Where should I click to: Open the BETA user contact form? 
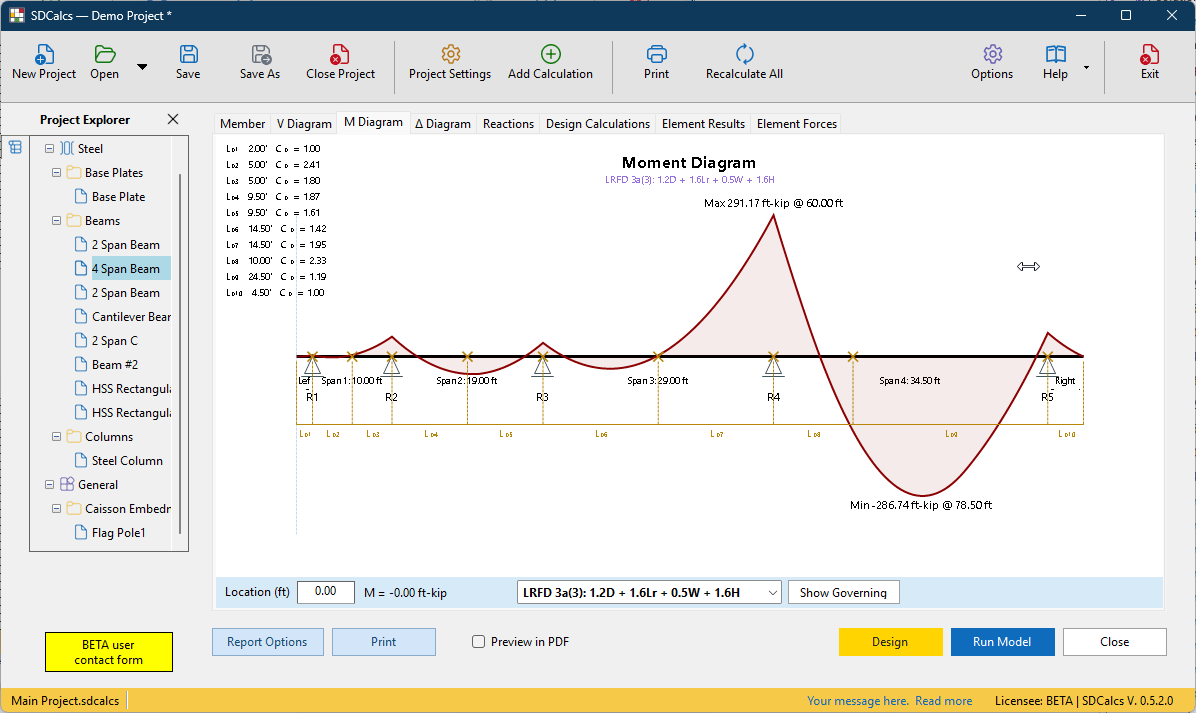click(x=108, y=652)
